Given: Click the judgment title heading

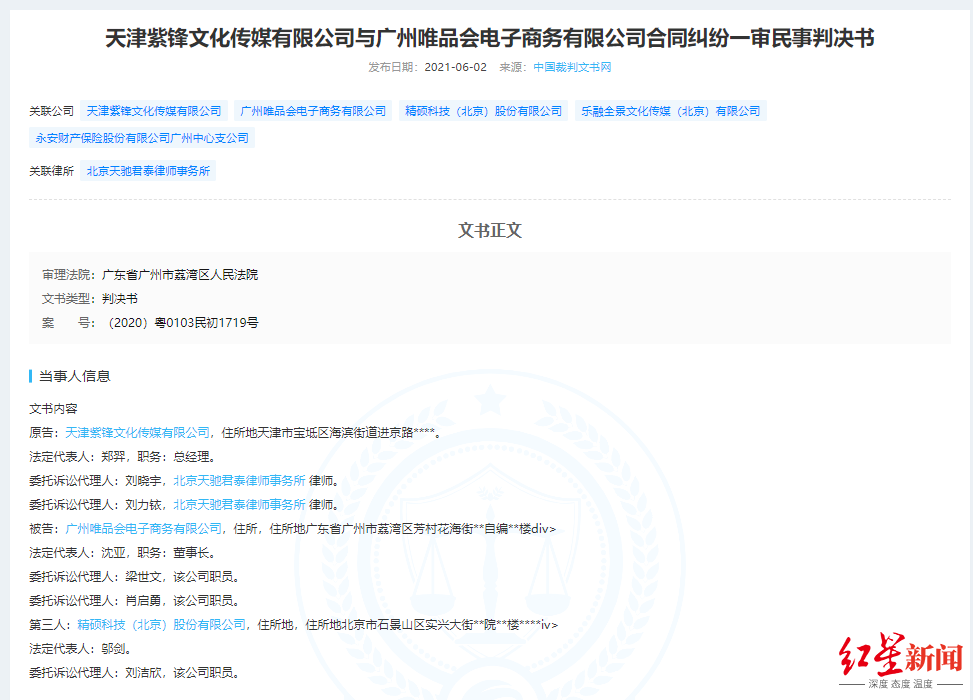Looking at the screenshot, I should tap(490, 38).
